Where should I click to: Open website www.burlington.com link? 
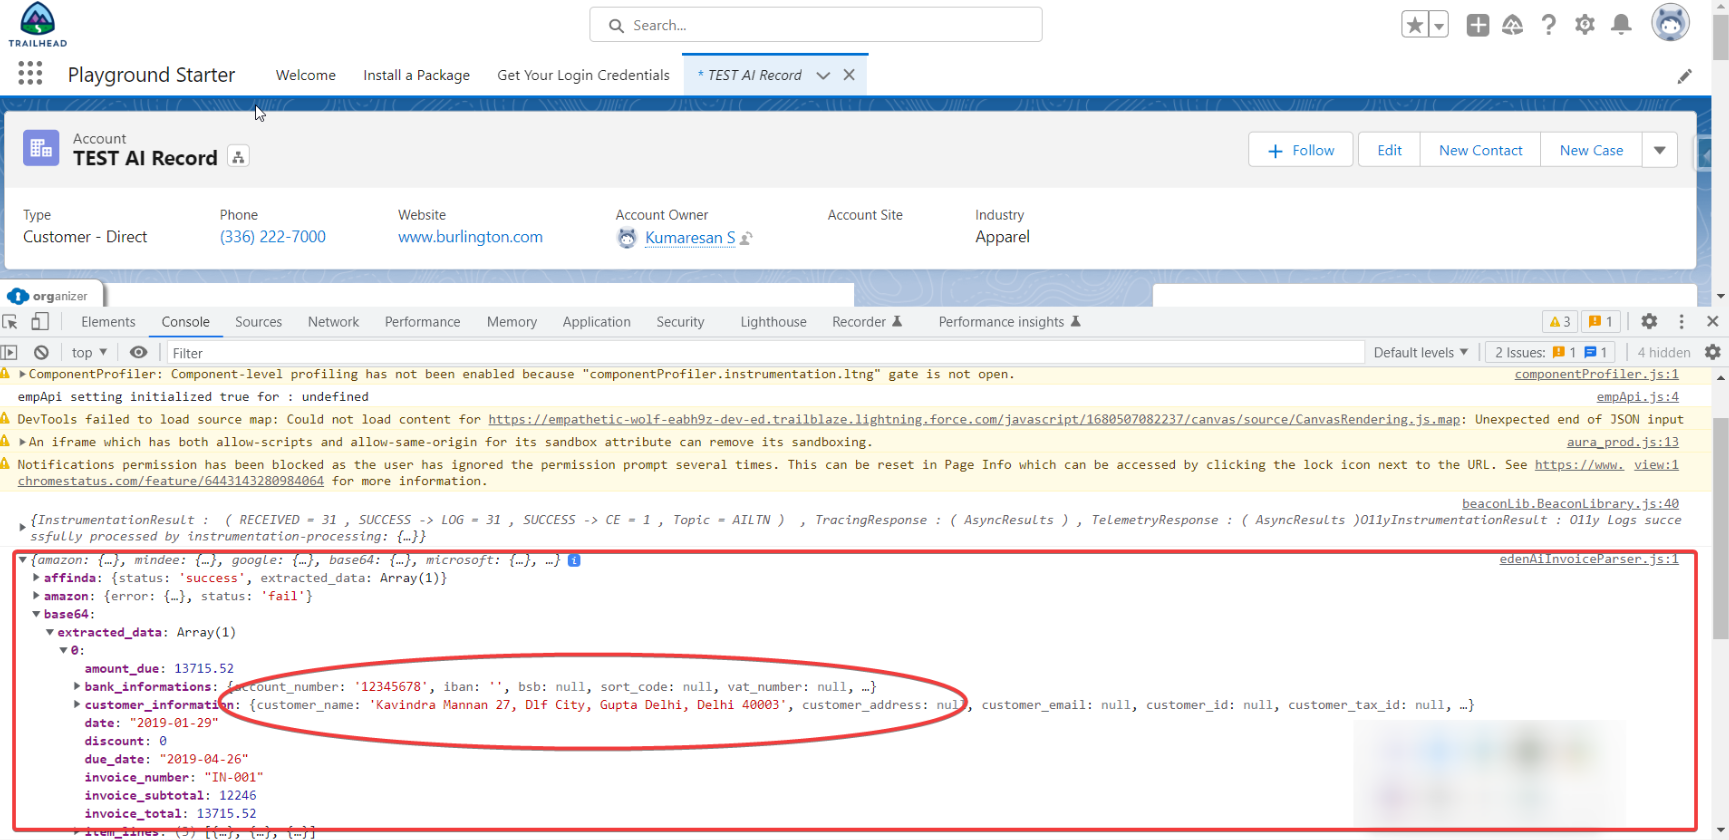470,237
